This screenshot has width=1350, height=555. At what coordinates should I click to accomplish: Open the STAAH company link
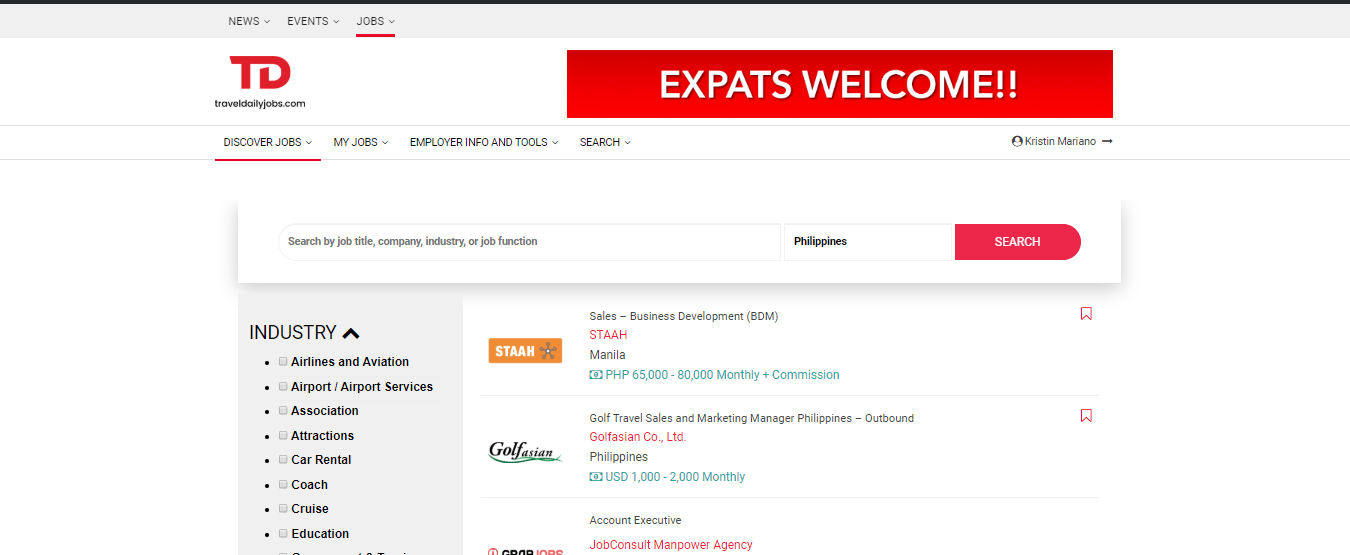[608, 335]
